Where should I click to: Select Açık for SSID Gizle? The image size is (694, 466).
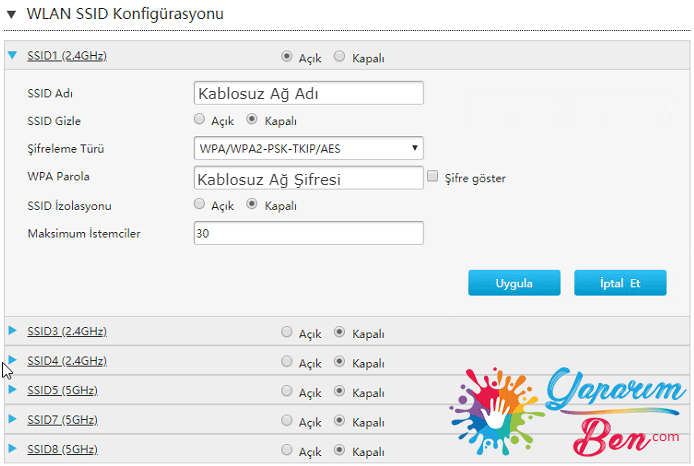point(200,120)
